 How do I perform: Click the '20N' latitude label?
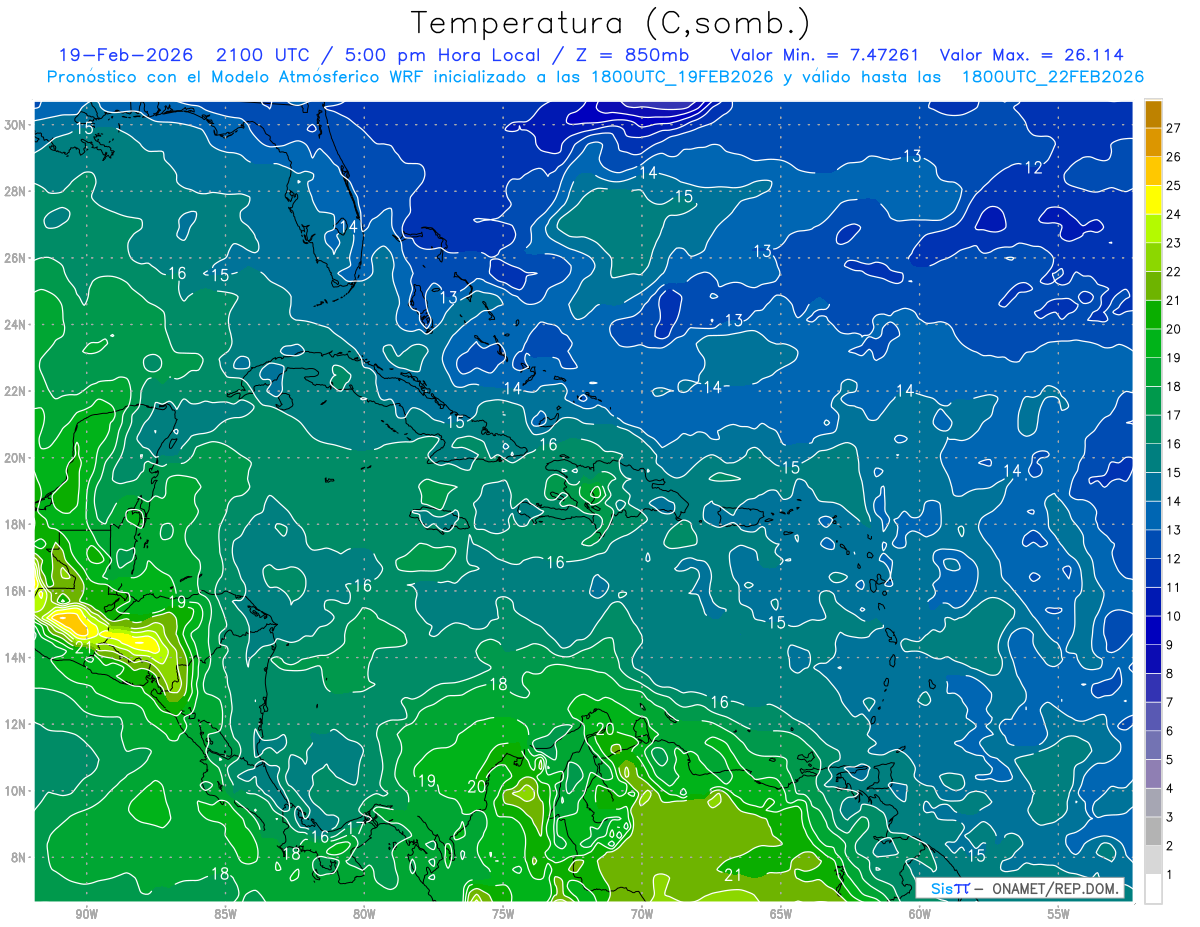(17, 458)
